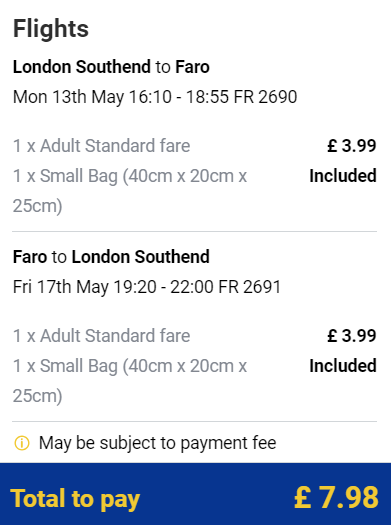Select Faro to London Southend route title
Viewport: 391px width, 525px height.
click(111, 257)
